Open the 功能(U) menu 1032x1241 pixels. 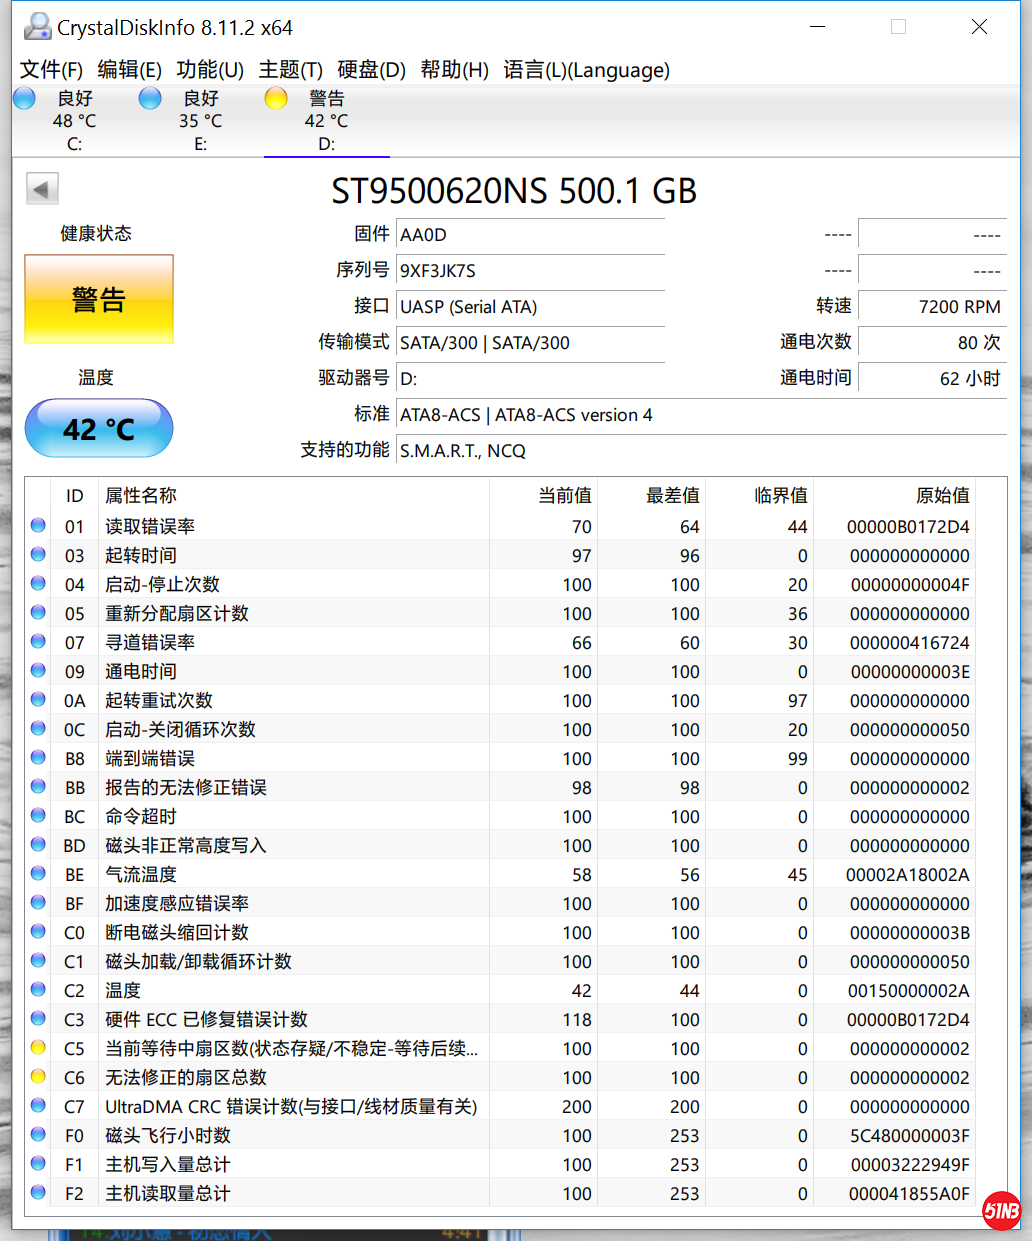coord(210,70)
